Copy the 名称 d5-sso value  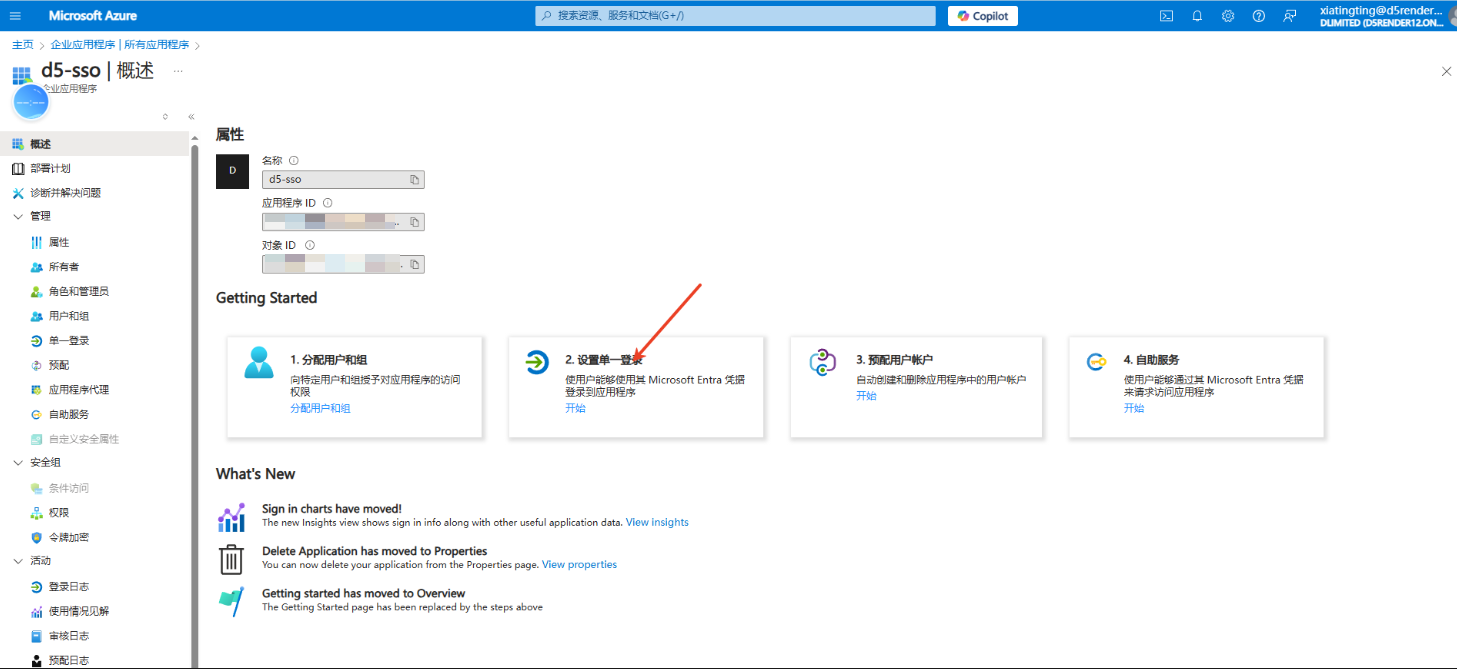[x=414, y=180]
